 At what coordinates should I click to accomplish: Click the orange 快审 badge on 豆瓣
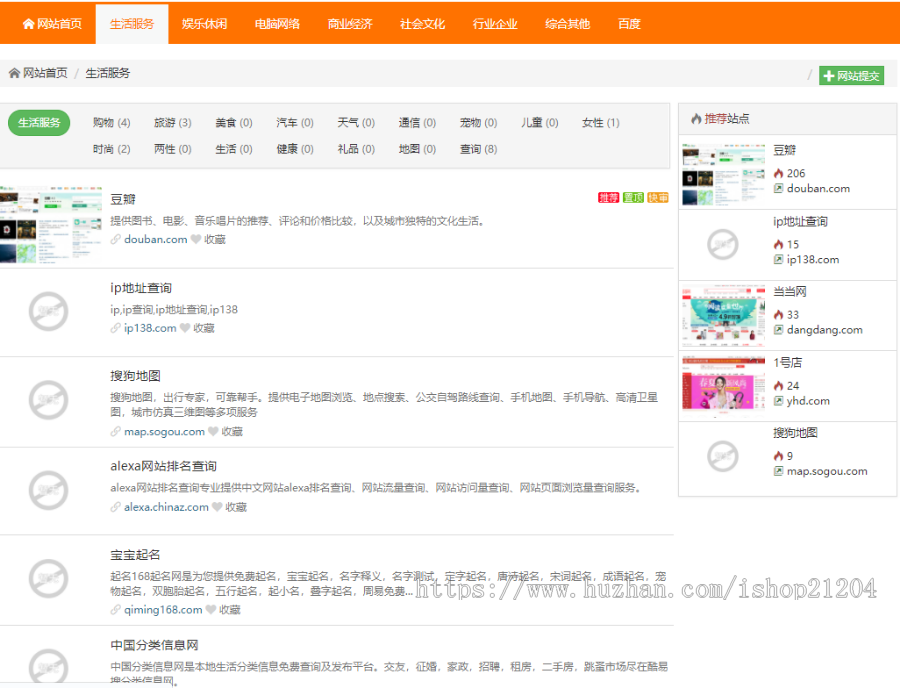point(658,198)
